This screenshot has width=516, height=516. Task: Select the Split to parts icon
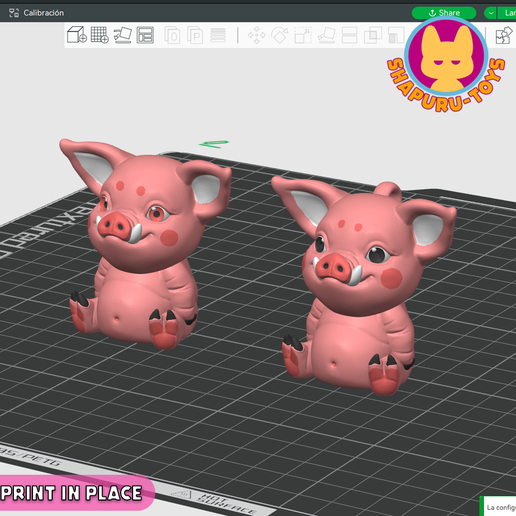(x=195, y=35)
